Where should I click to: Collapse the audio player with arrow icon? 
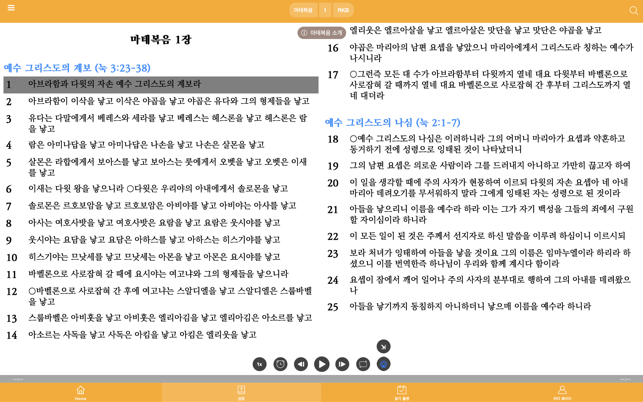click(x=383, y=347)
